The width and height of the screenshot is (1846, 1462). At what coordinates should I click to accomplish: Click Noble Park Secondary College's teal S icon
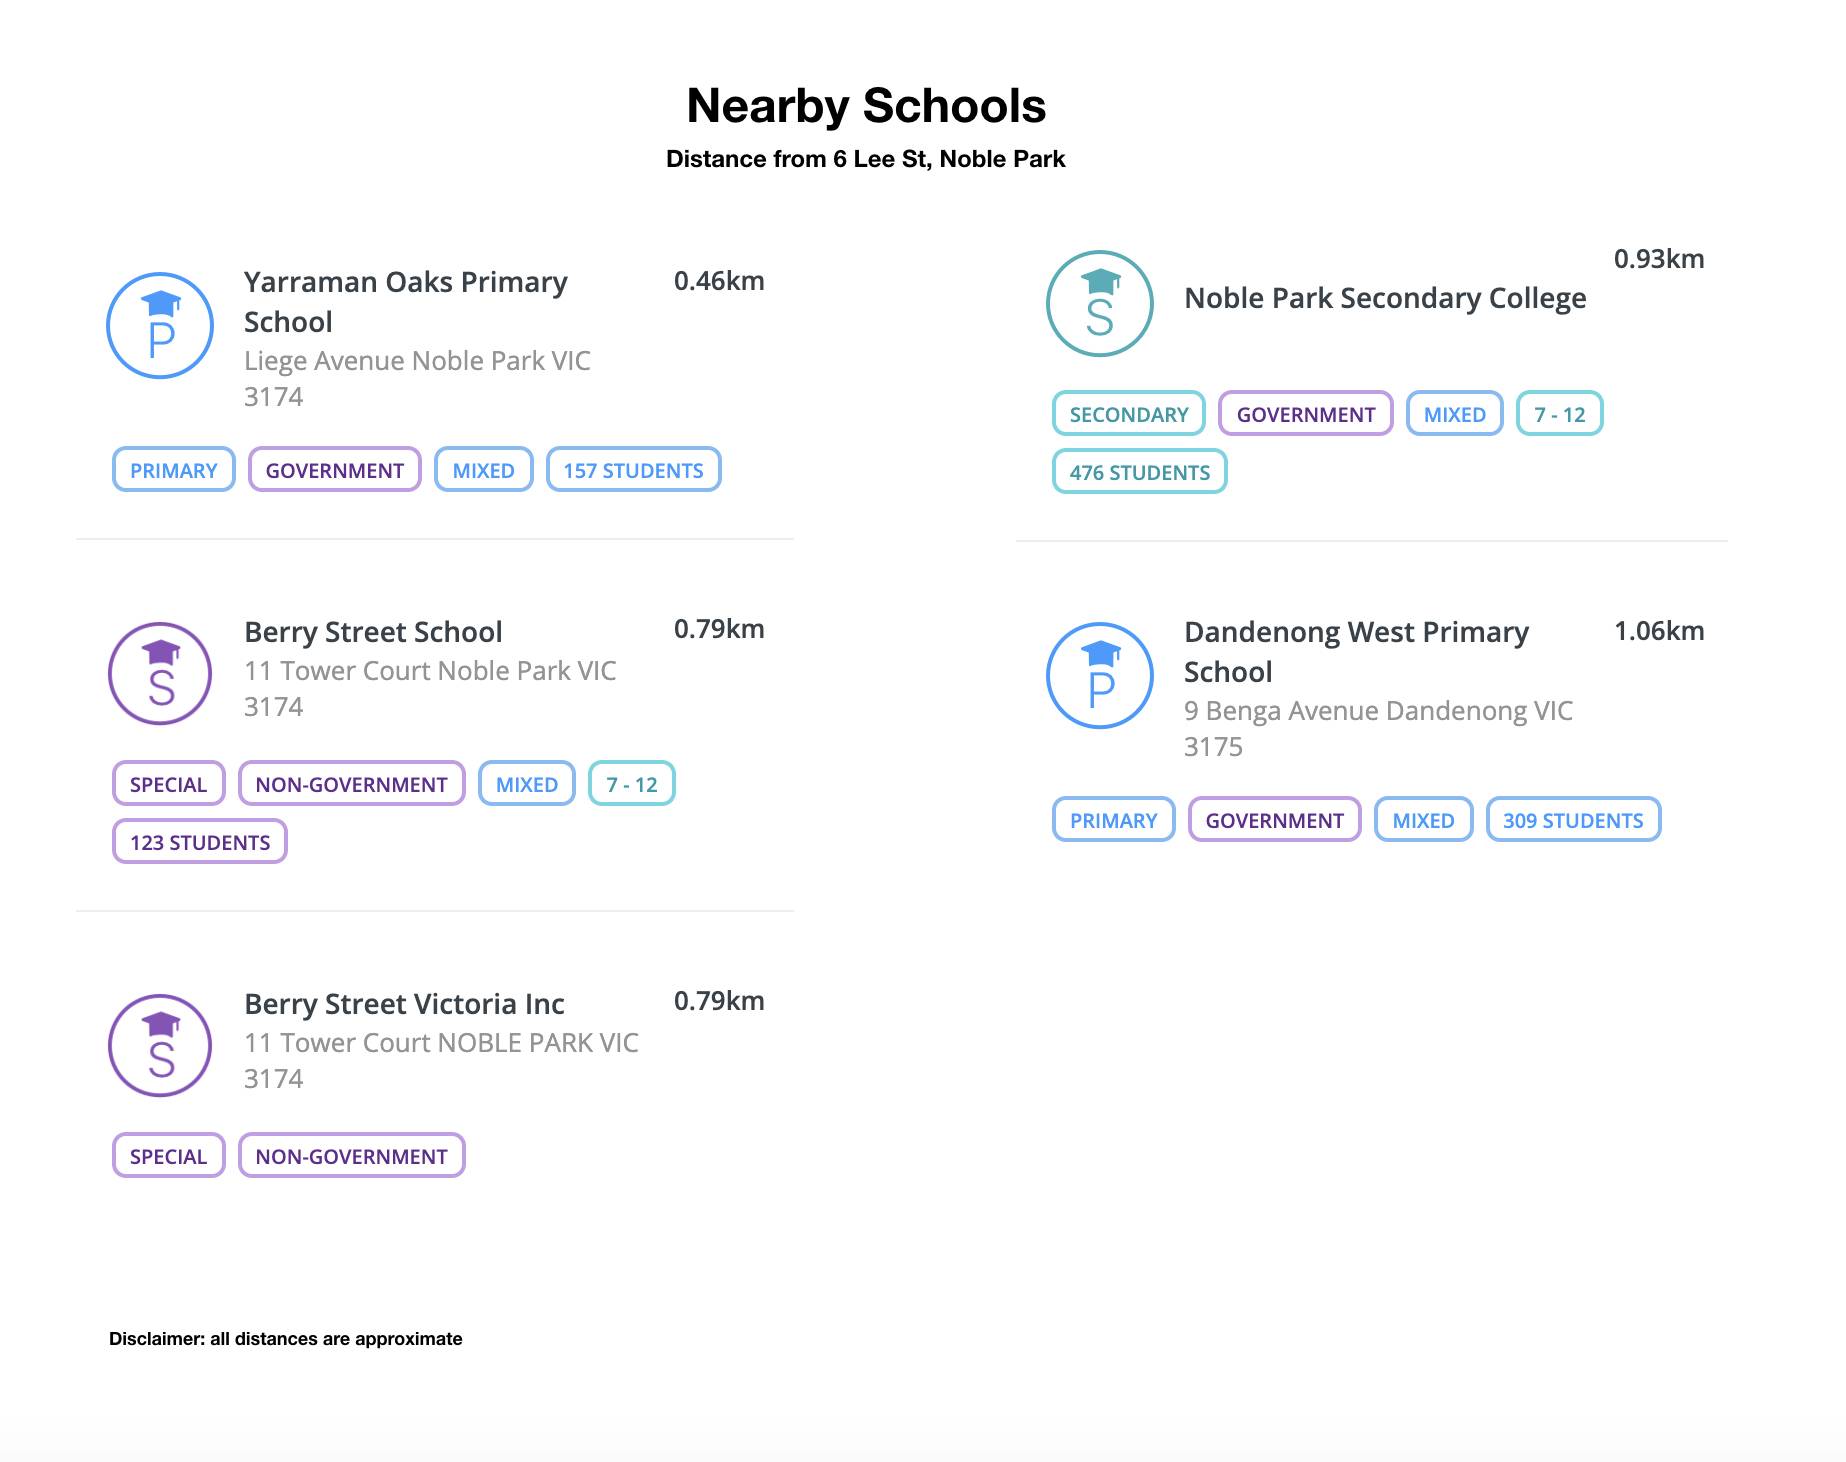click(x=1100, y=304)
